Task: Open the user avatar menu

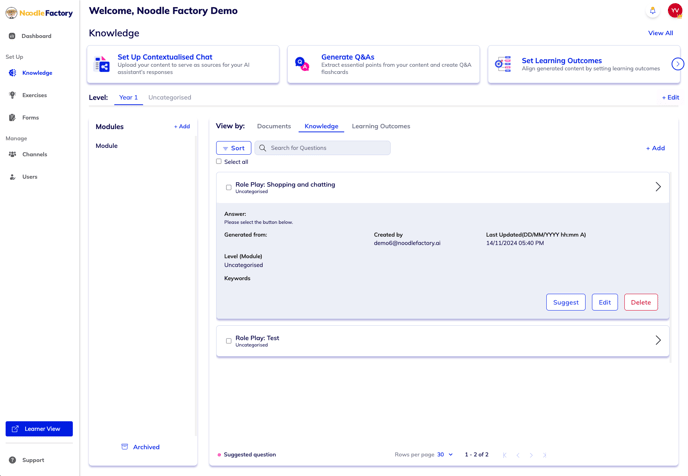Action: click(x=674, y=11)
